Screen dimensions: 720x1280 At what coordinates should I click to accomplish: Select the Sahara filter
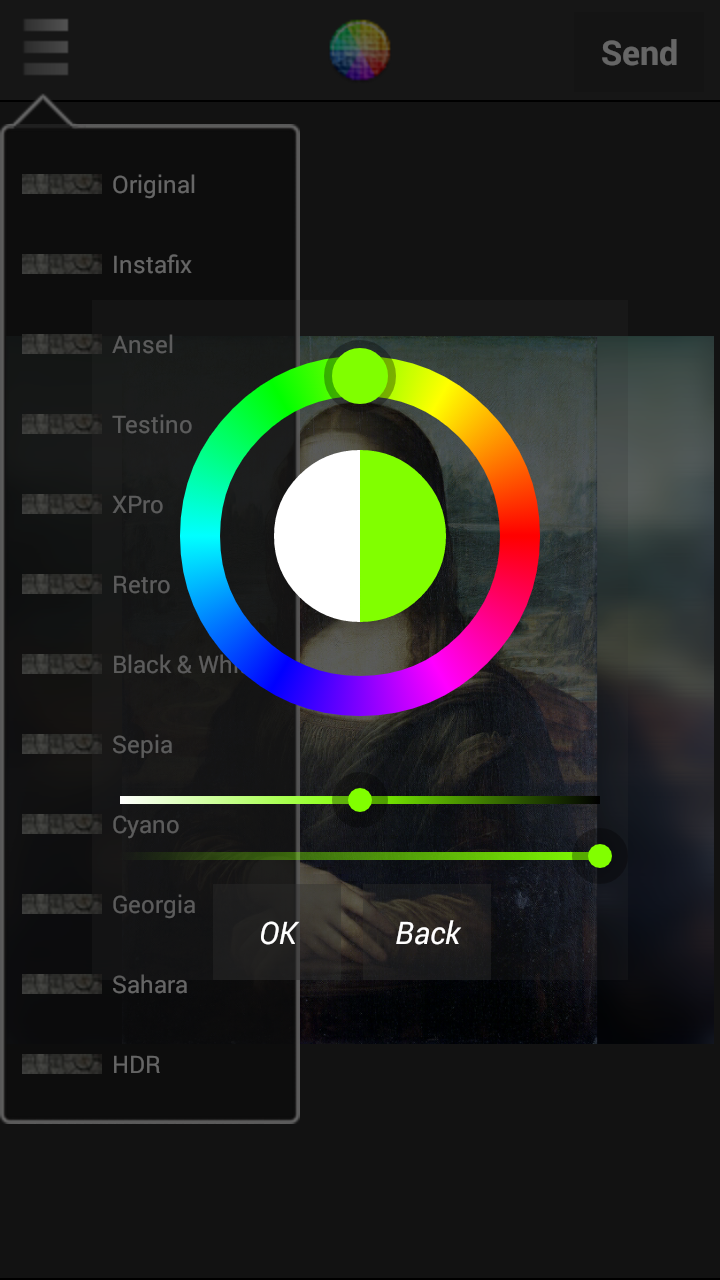[150, 984]
